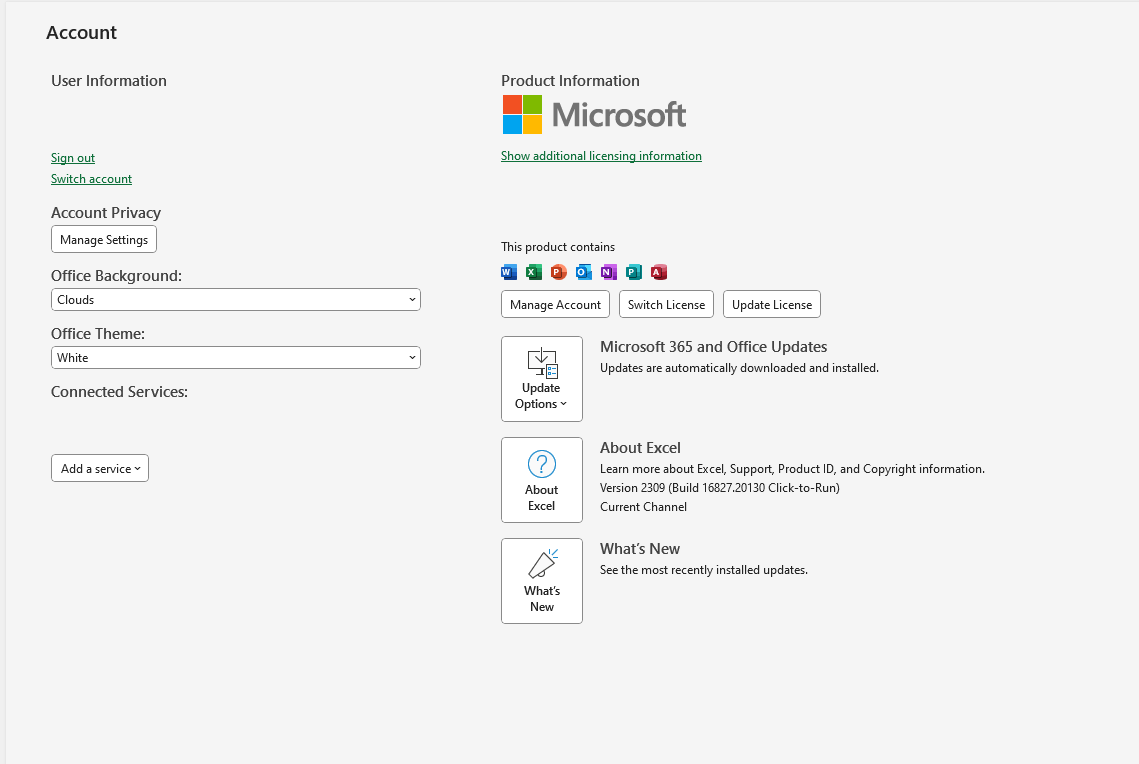
Task: Open Update Options menu
Action: (542, 378)
